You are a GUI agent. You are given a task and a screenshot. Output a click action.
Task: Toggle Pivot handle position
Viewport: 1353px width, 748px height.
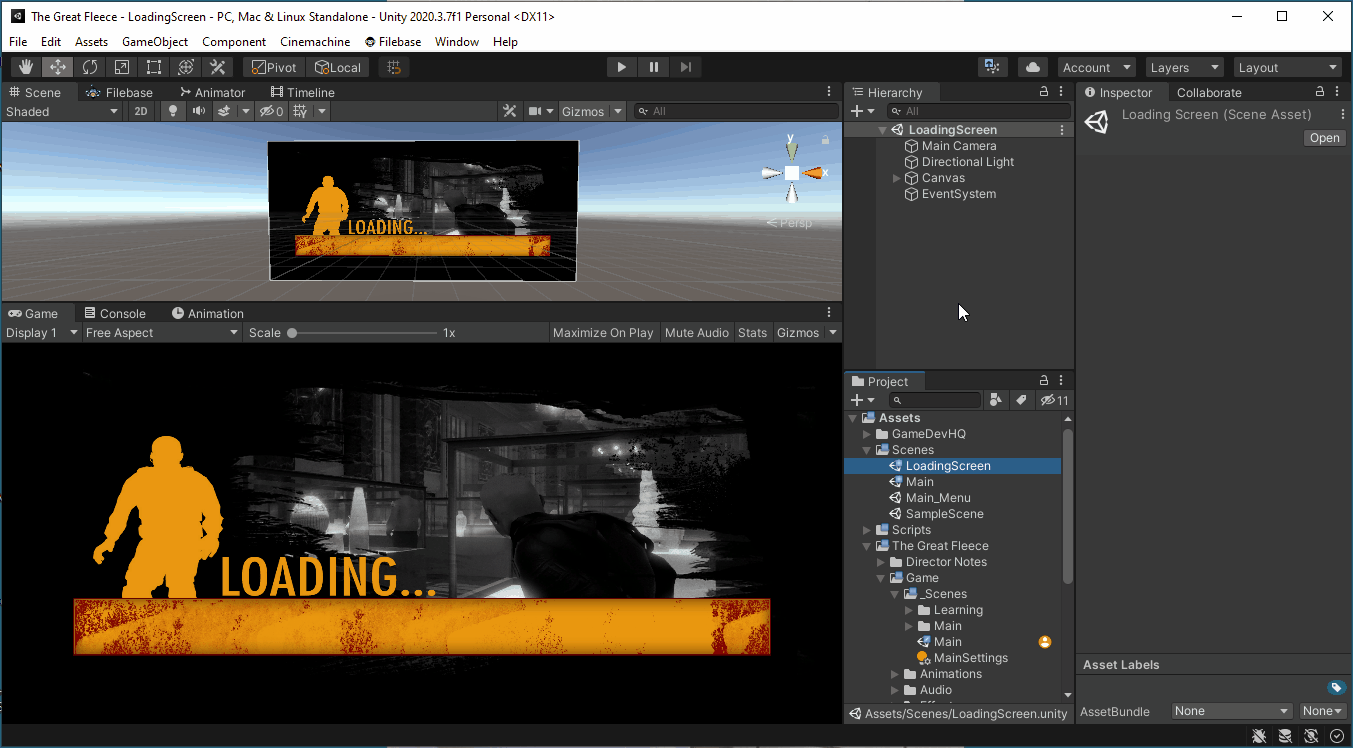coord(273,67)
